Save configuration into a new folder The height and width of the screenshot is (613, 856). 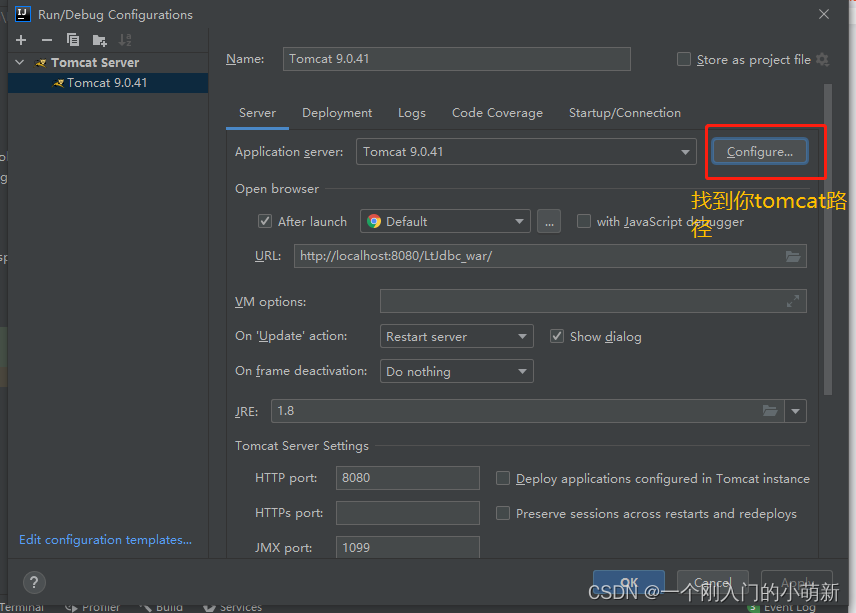coord(99,40)
